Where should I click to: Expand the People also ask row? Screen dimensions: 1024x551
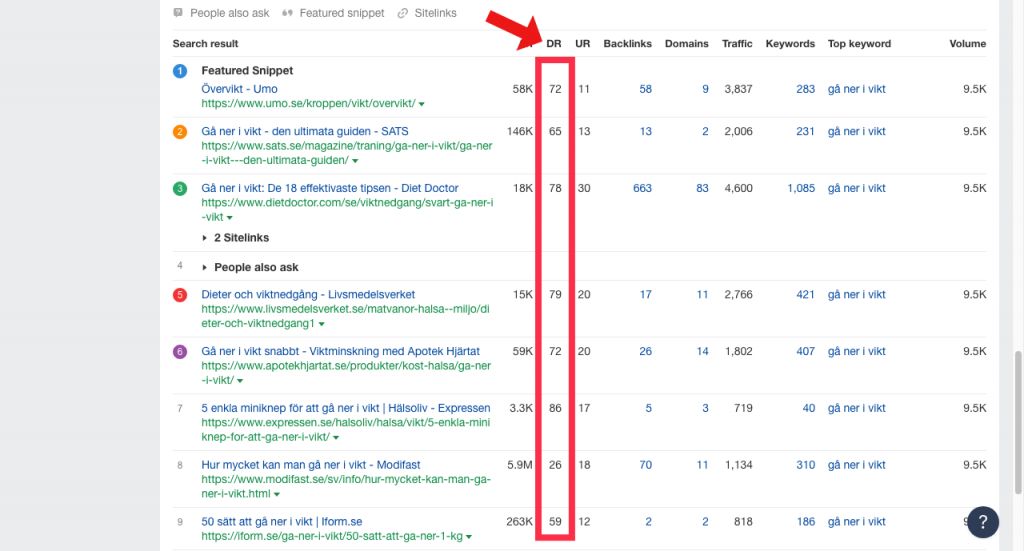pos(250,267)
